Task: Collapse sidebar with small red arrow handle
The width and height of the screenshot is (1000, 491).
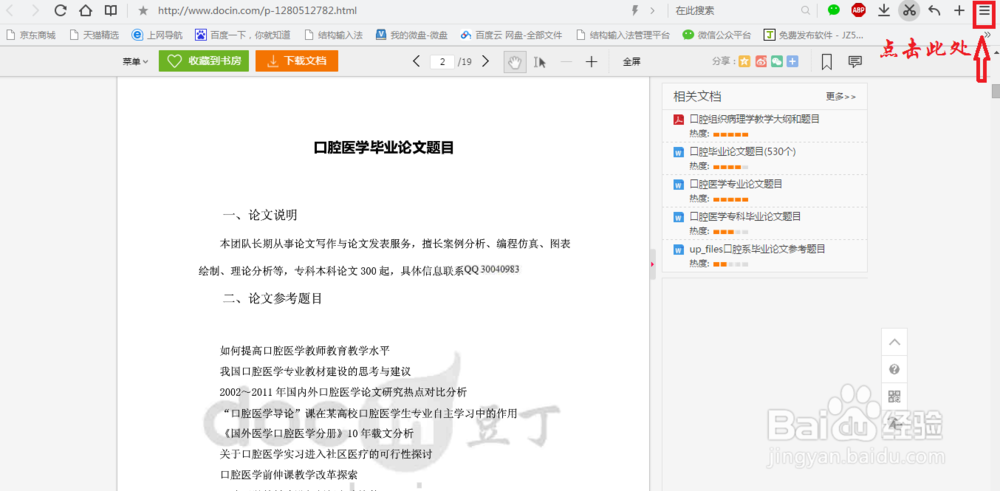Action: tap(652, 265)
